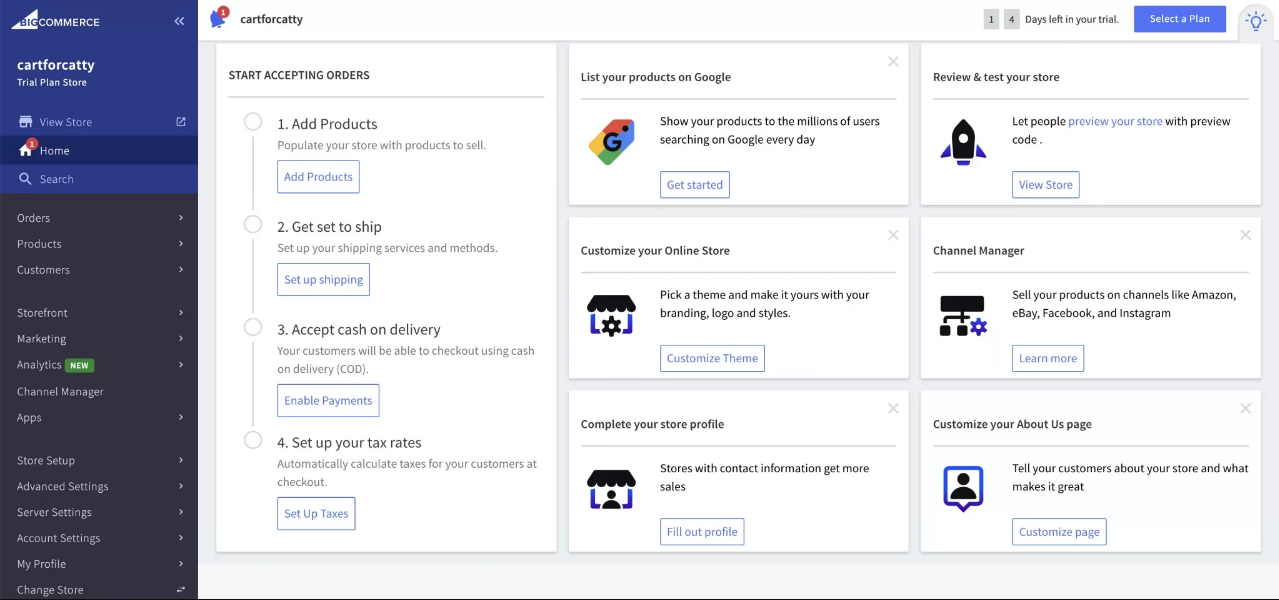
Task: Mark step 4 Set up tax rates circle
Action: point(253,440)
